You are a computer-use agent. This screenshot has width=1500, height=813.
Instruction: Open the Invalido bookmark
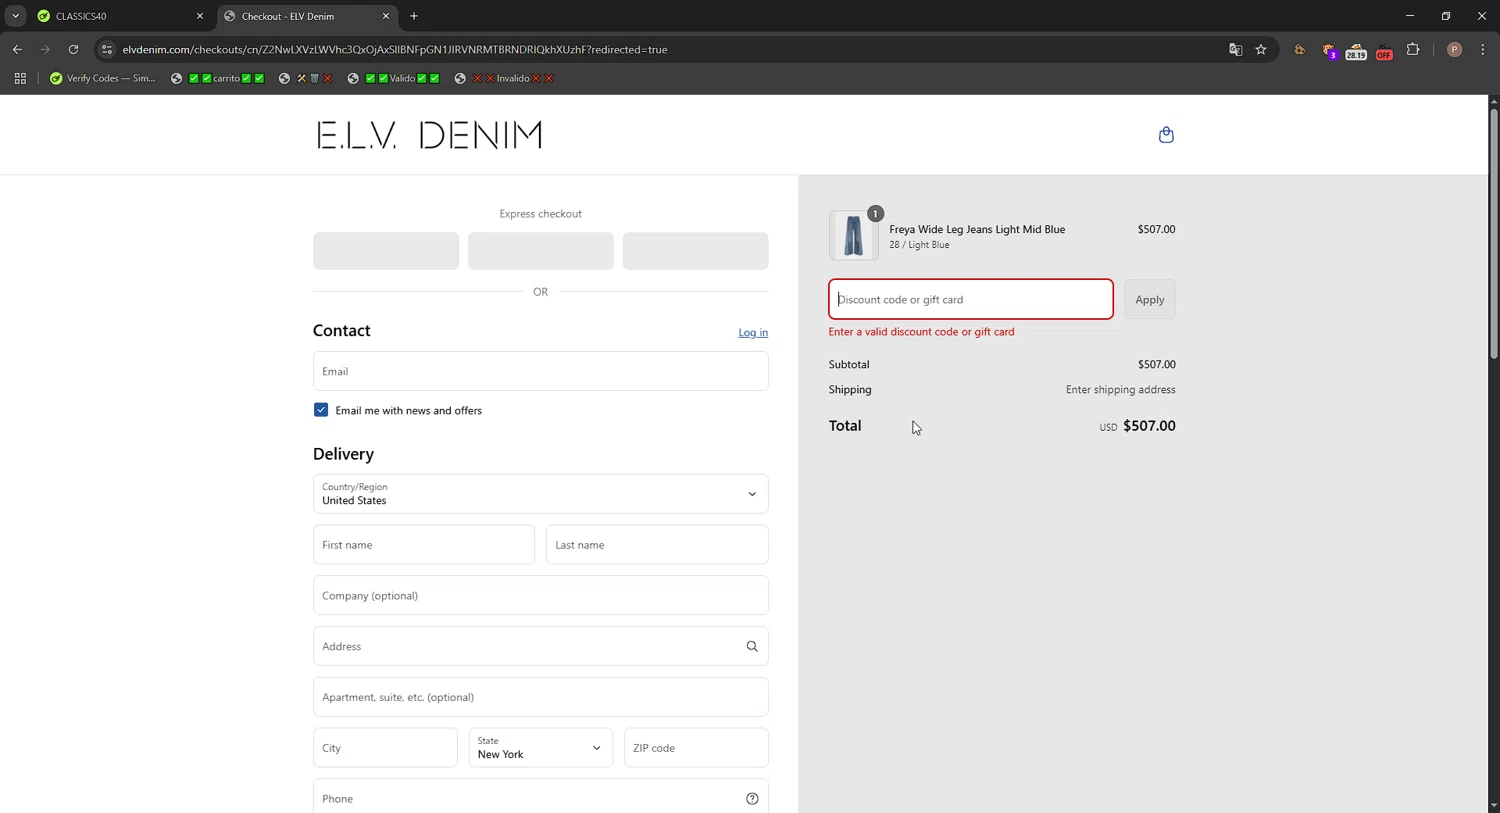pos(505,78)
